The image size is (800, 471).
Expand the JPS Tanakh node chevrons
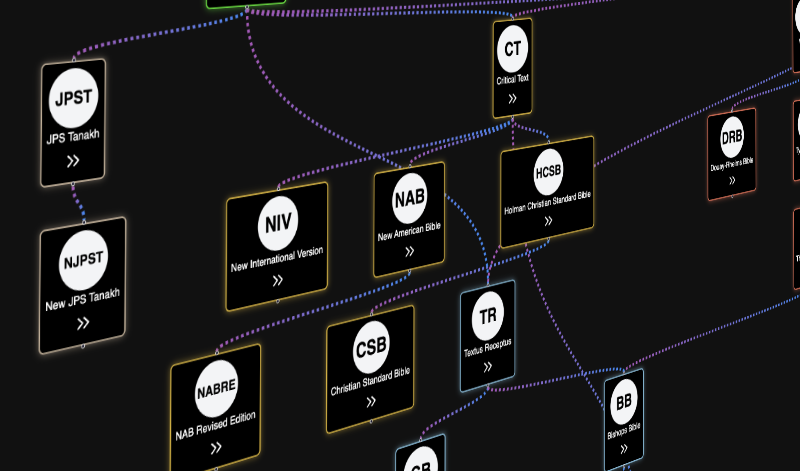[73, 161]
